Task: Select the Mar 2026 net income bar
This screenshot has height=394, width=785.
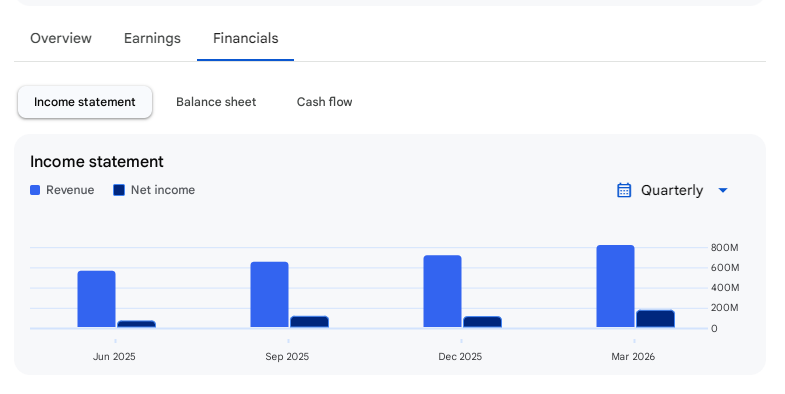Action: point(655,319)
